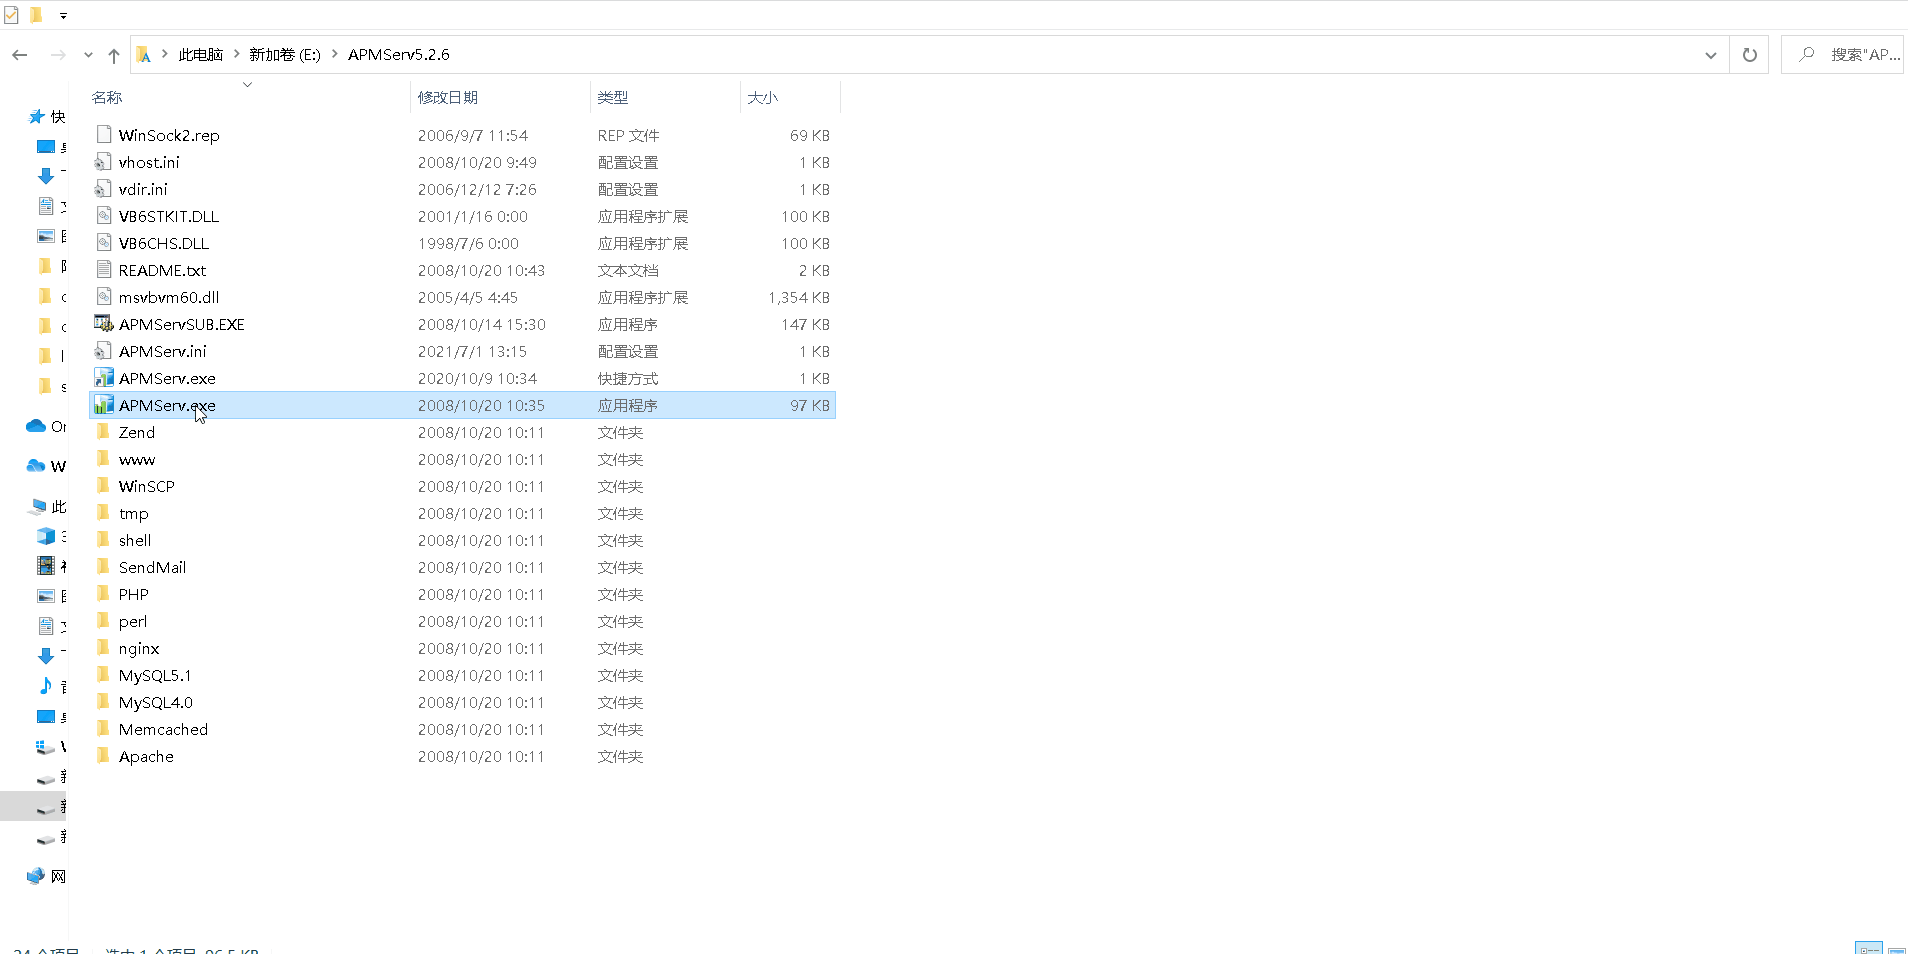Screen dimensions: 1908x954
Task: Select the APMServ.ini file icon
Action: (x=103, y=350)
